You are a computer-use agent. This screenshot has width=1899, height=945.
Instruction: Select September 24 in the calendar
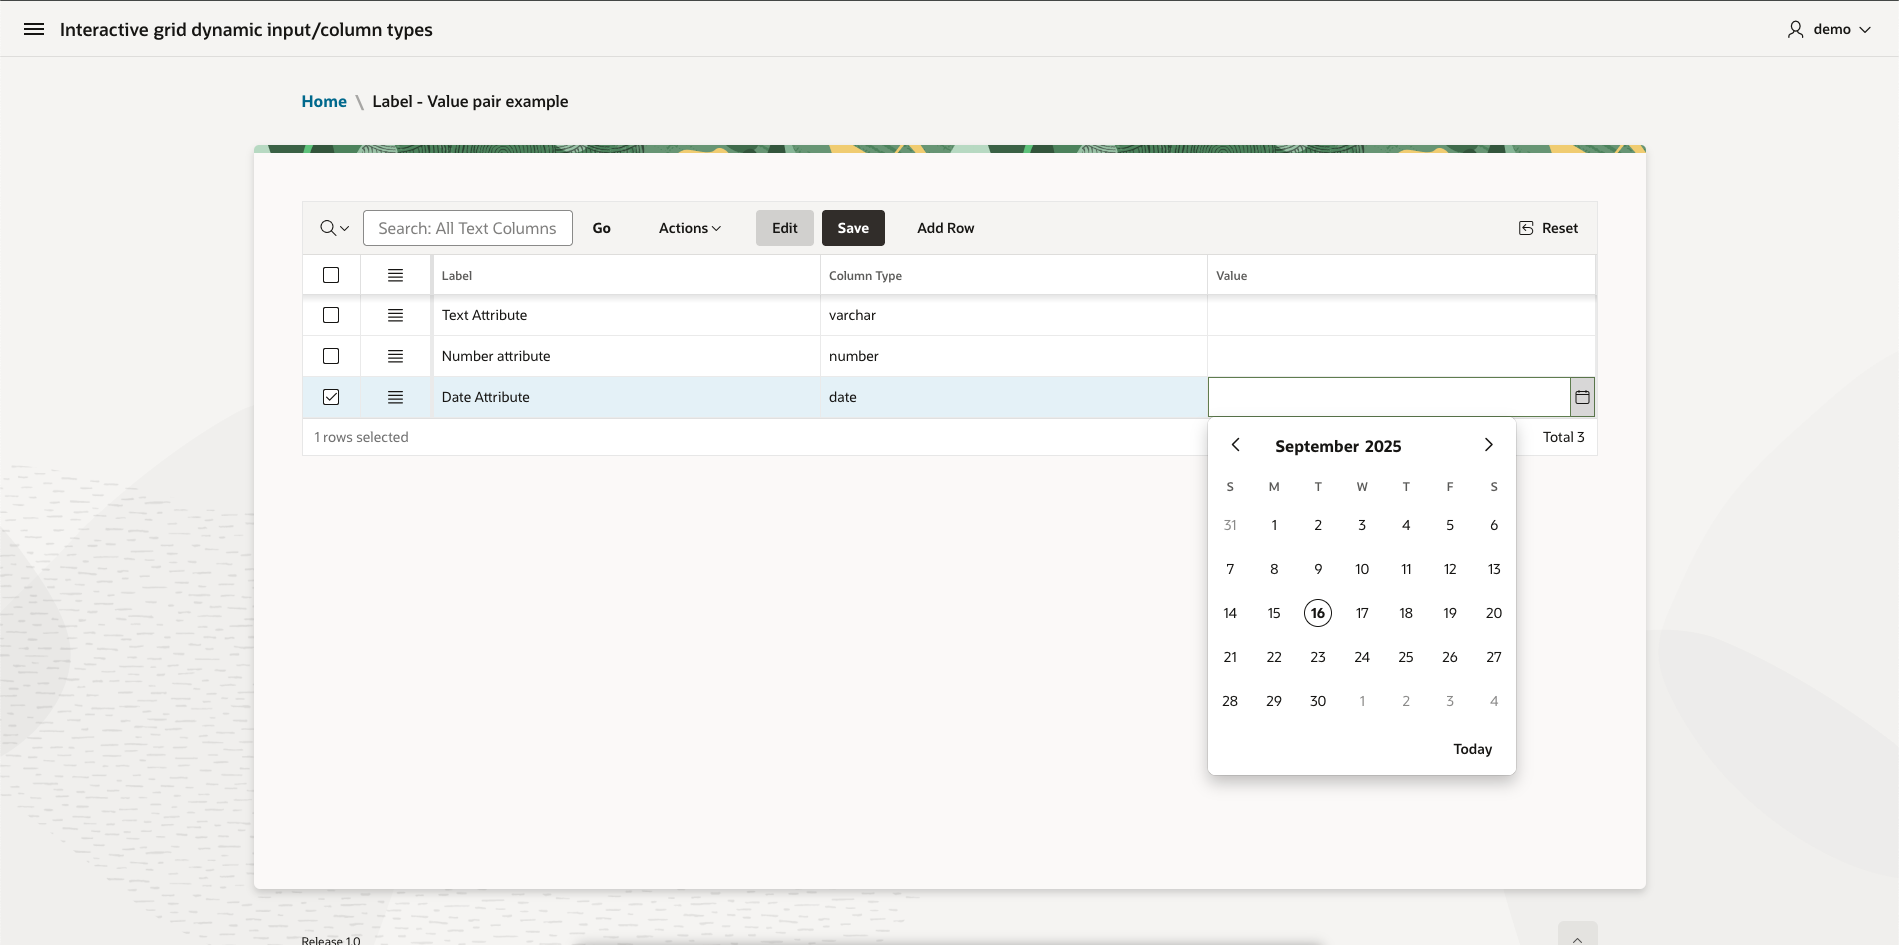click(1362, 657)
